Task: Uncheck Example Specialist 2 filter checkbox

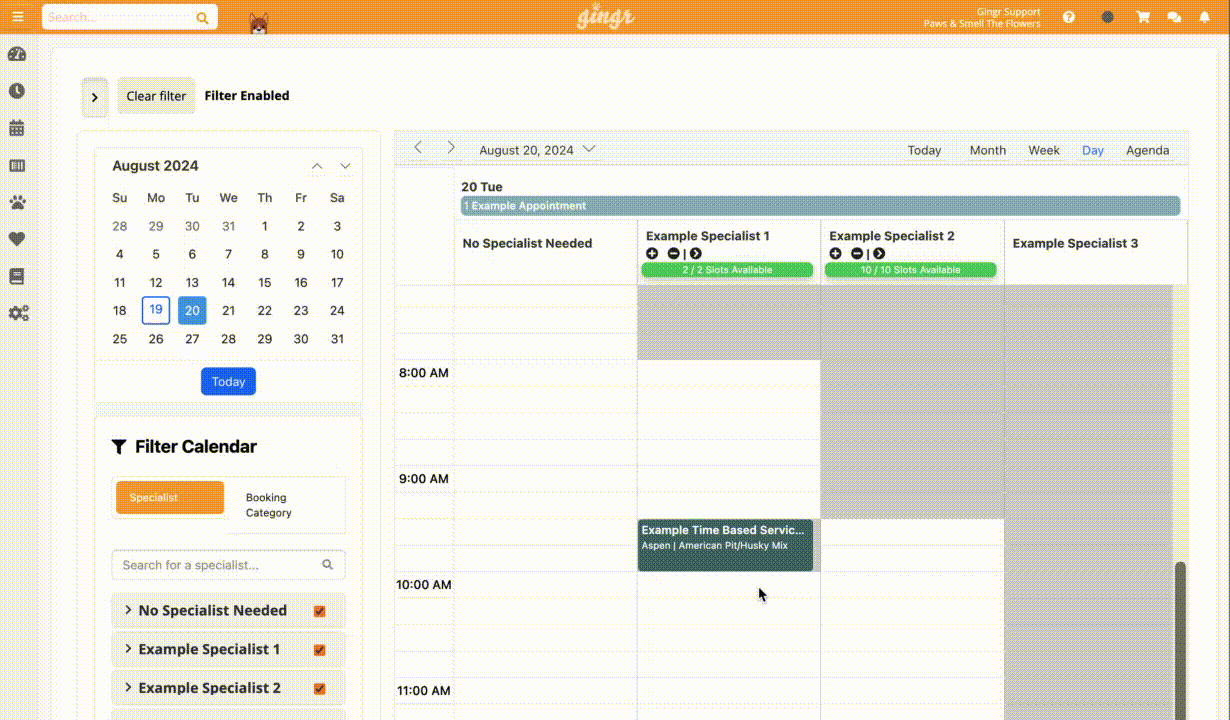Action: [320, 689]
